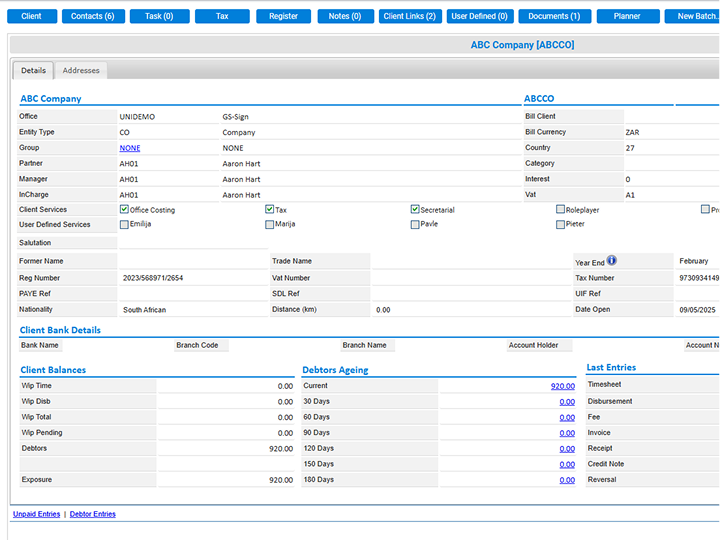Check the Pavle user defined service
Viewport: 720px width, 540px height.
click(x=415, y=225)
